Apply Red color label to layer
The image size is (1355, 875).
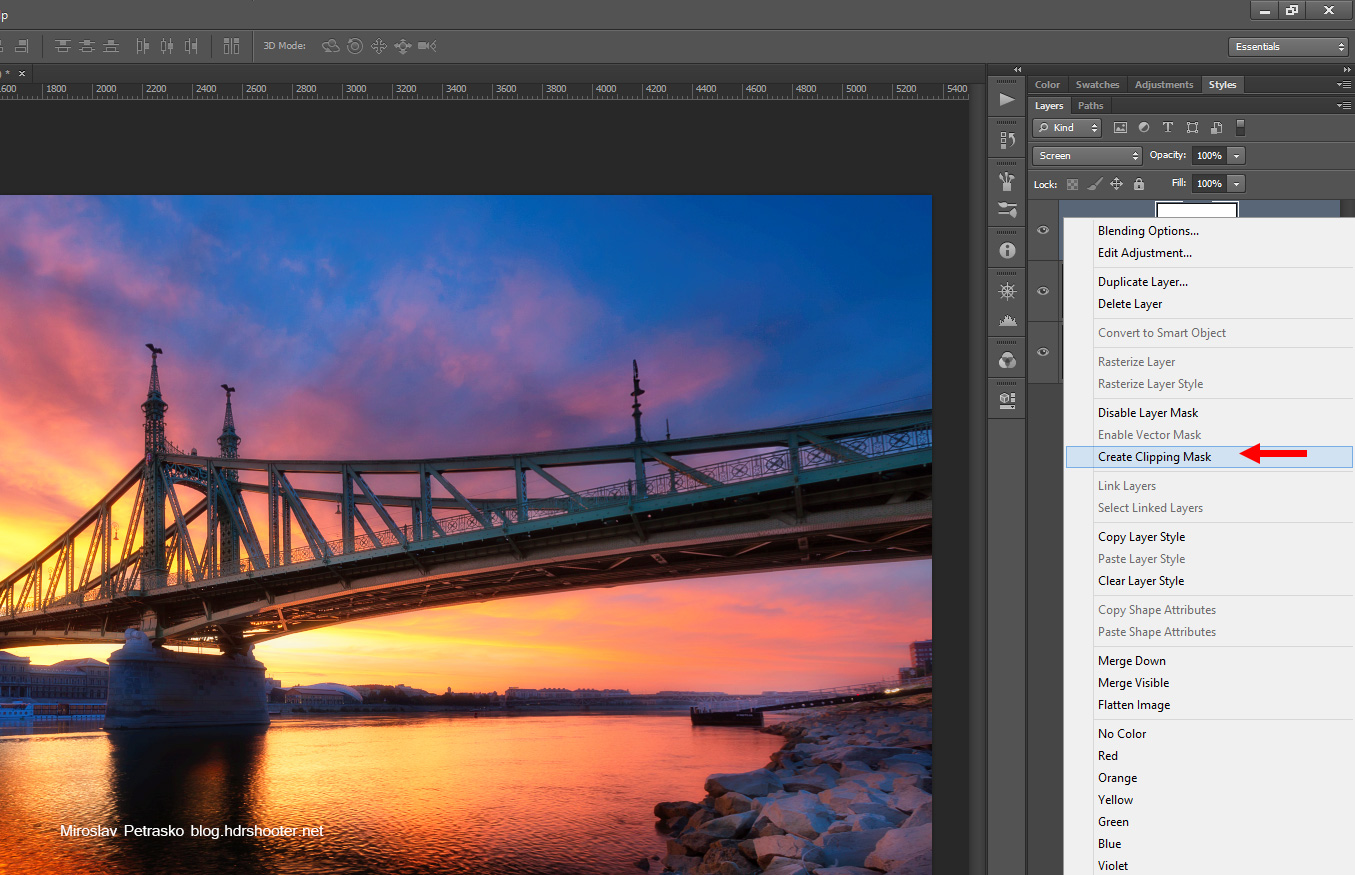[x=1108, y=756]
